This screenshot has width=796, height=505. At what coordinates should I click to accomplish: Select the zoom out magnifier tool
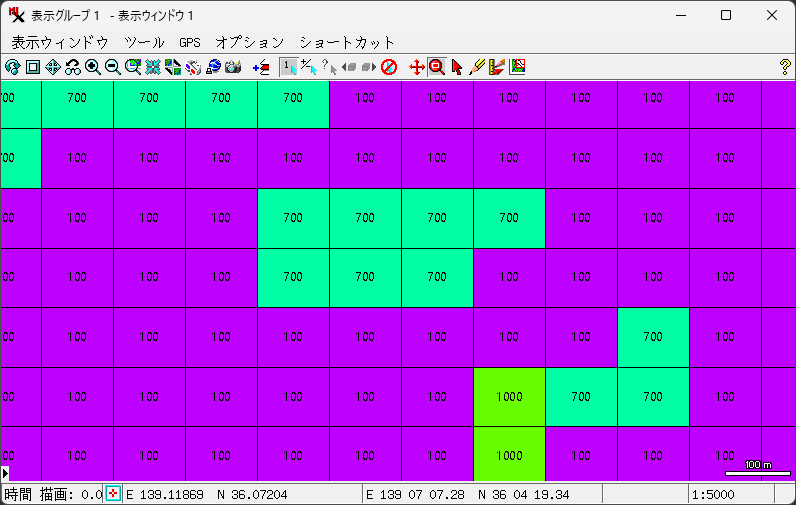tap(113, 67)
